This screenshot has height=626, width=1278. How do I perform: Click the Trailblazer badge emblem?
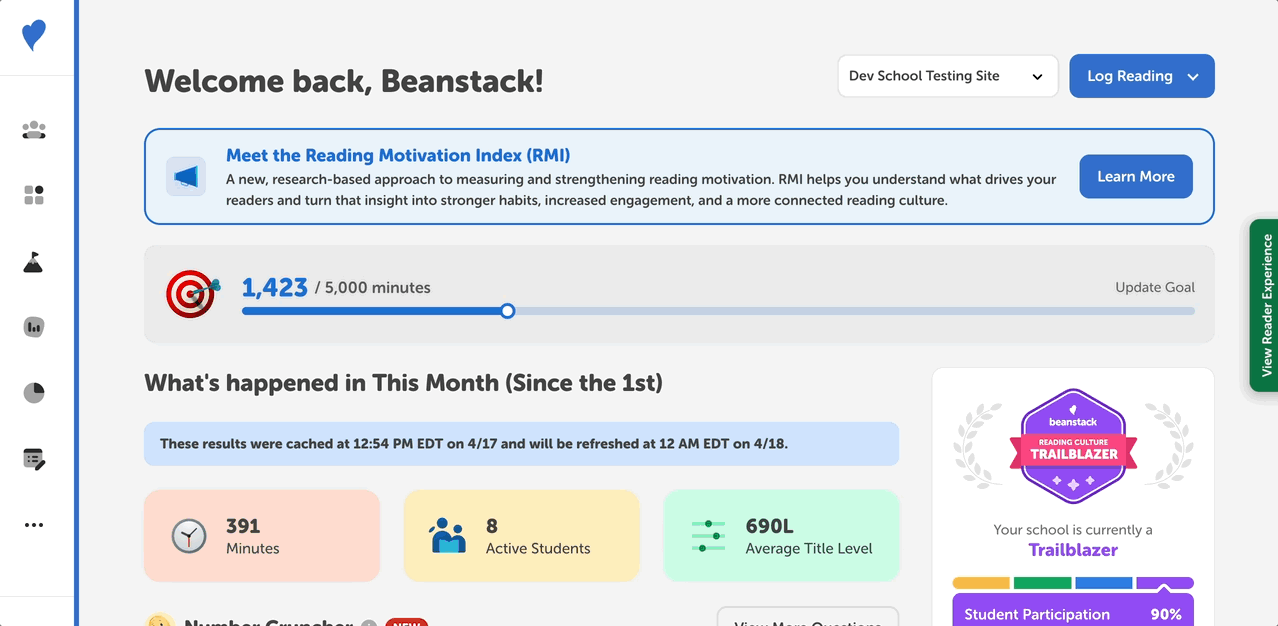coord(1072,445)
